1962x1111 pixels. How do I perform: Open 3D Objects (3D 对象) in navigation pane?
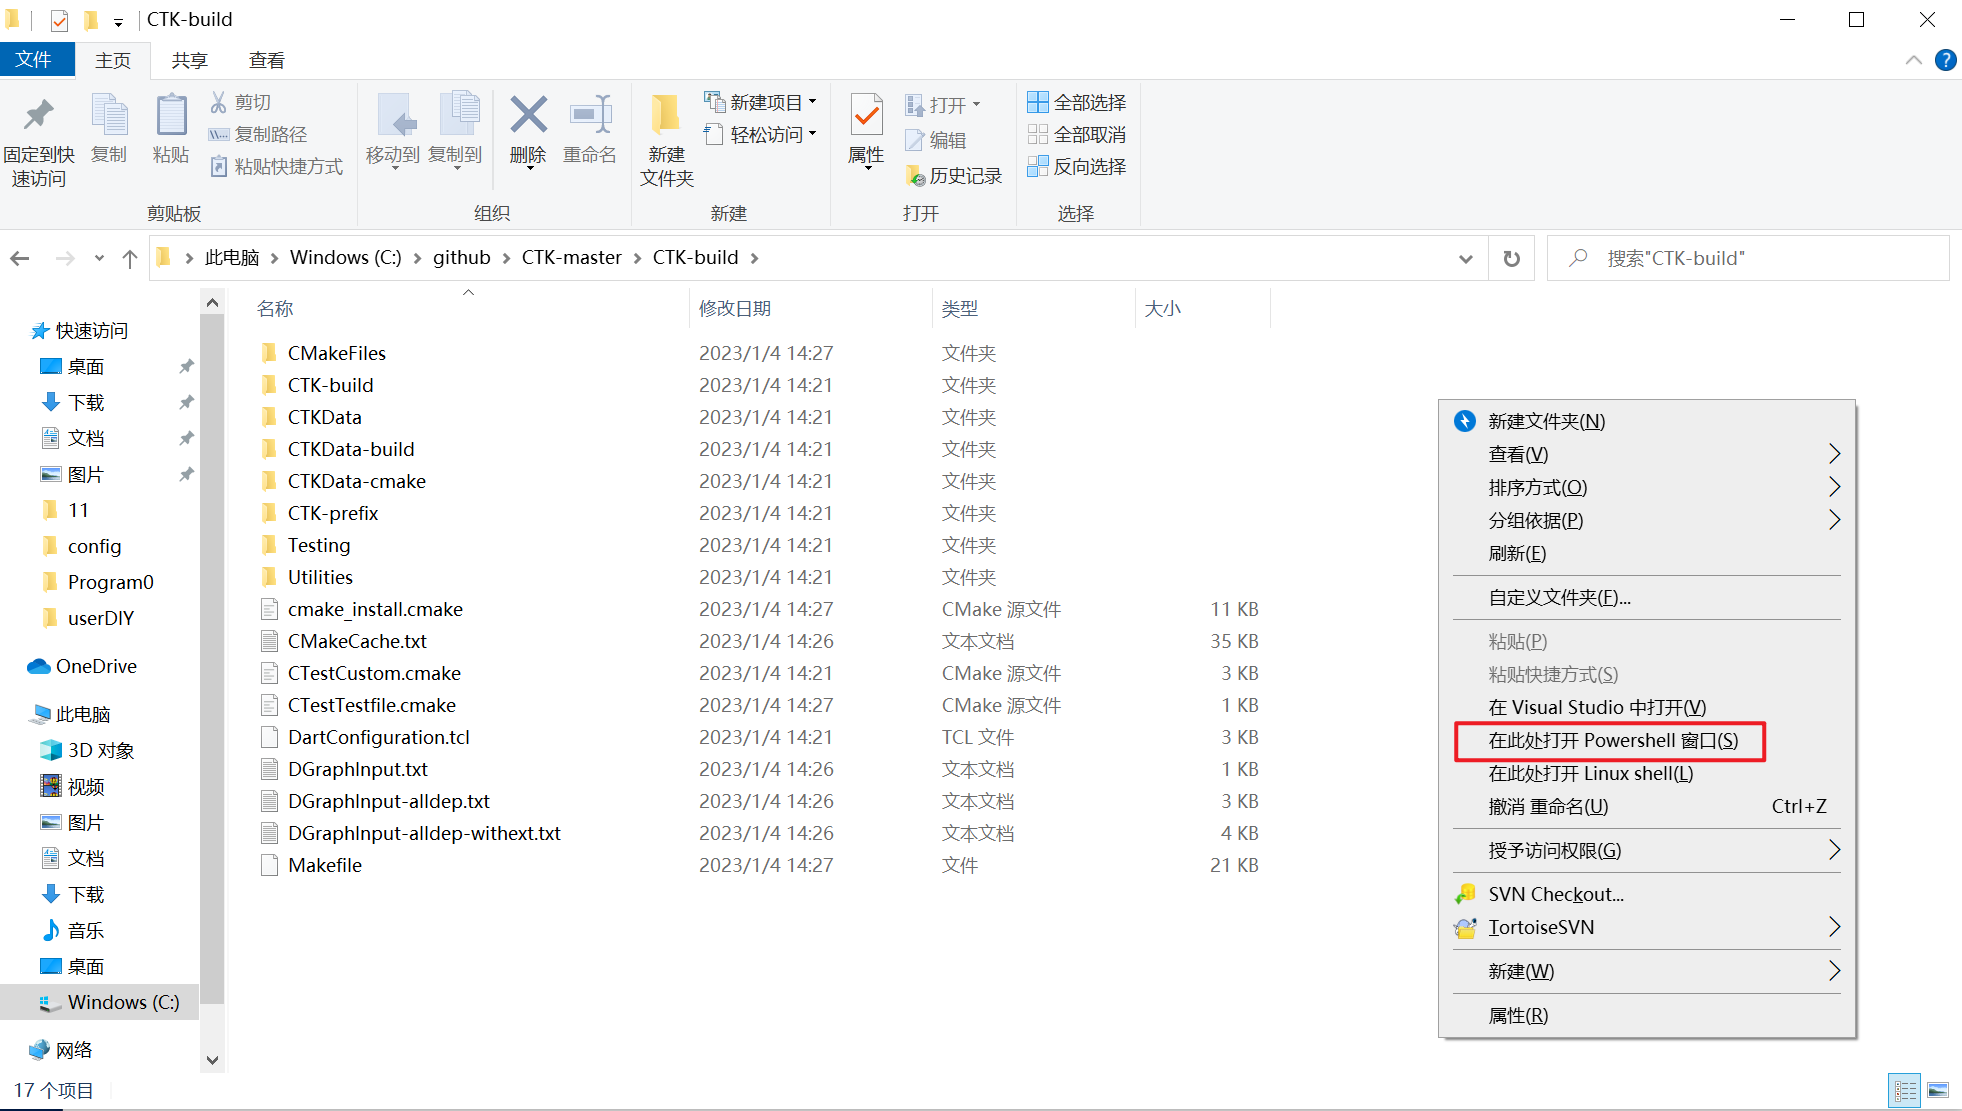click(x=100, y=750)
